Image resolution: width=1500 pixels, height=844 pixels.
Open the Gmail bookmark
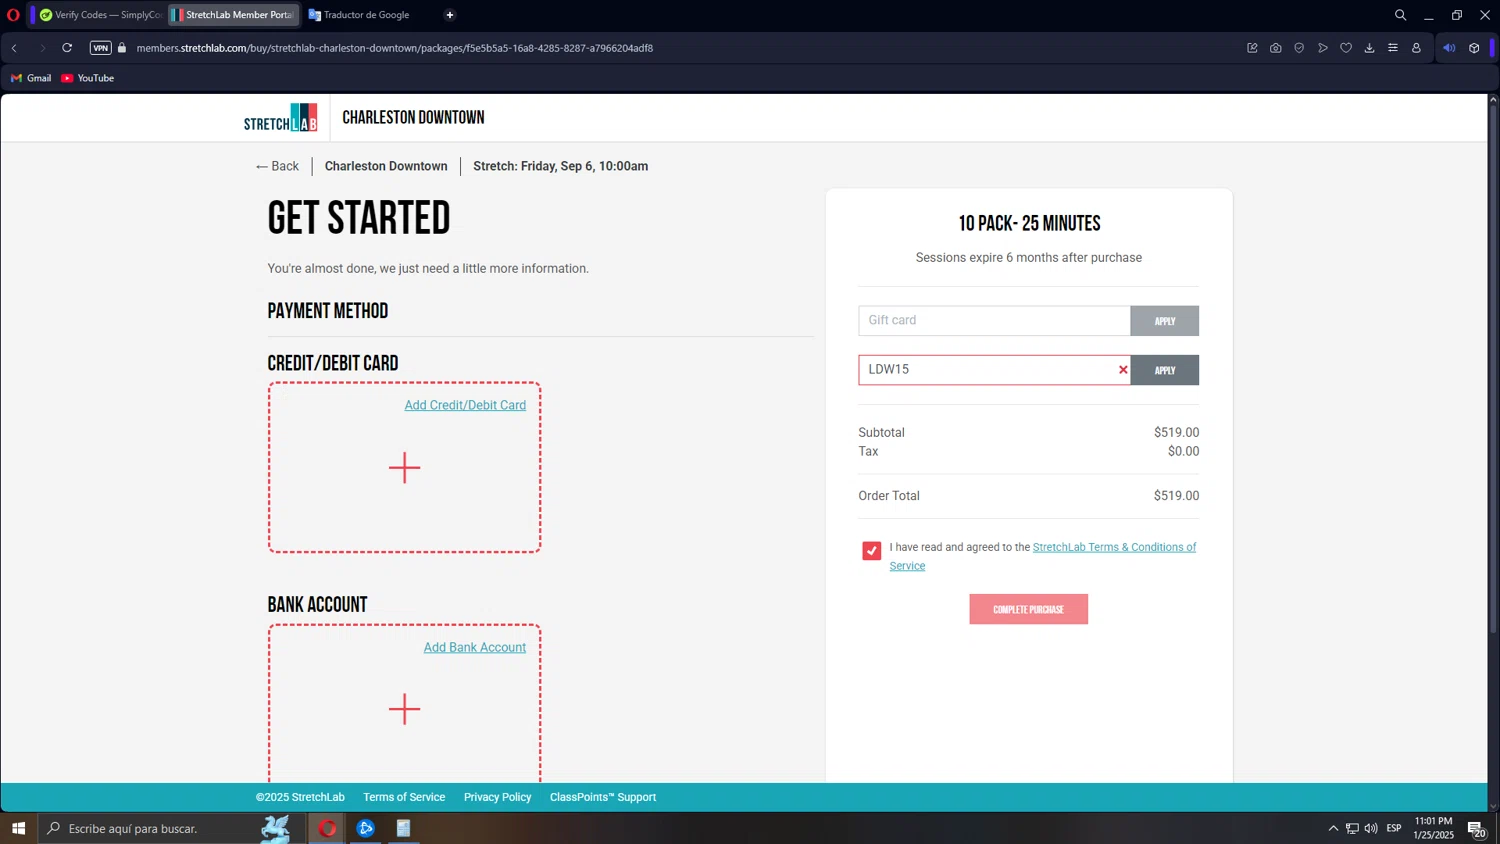point(31,78)
